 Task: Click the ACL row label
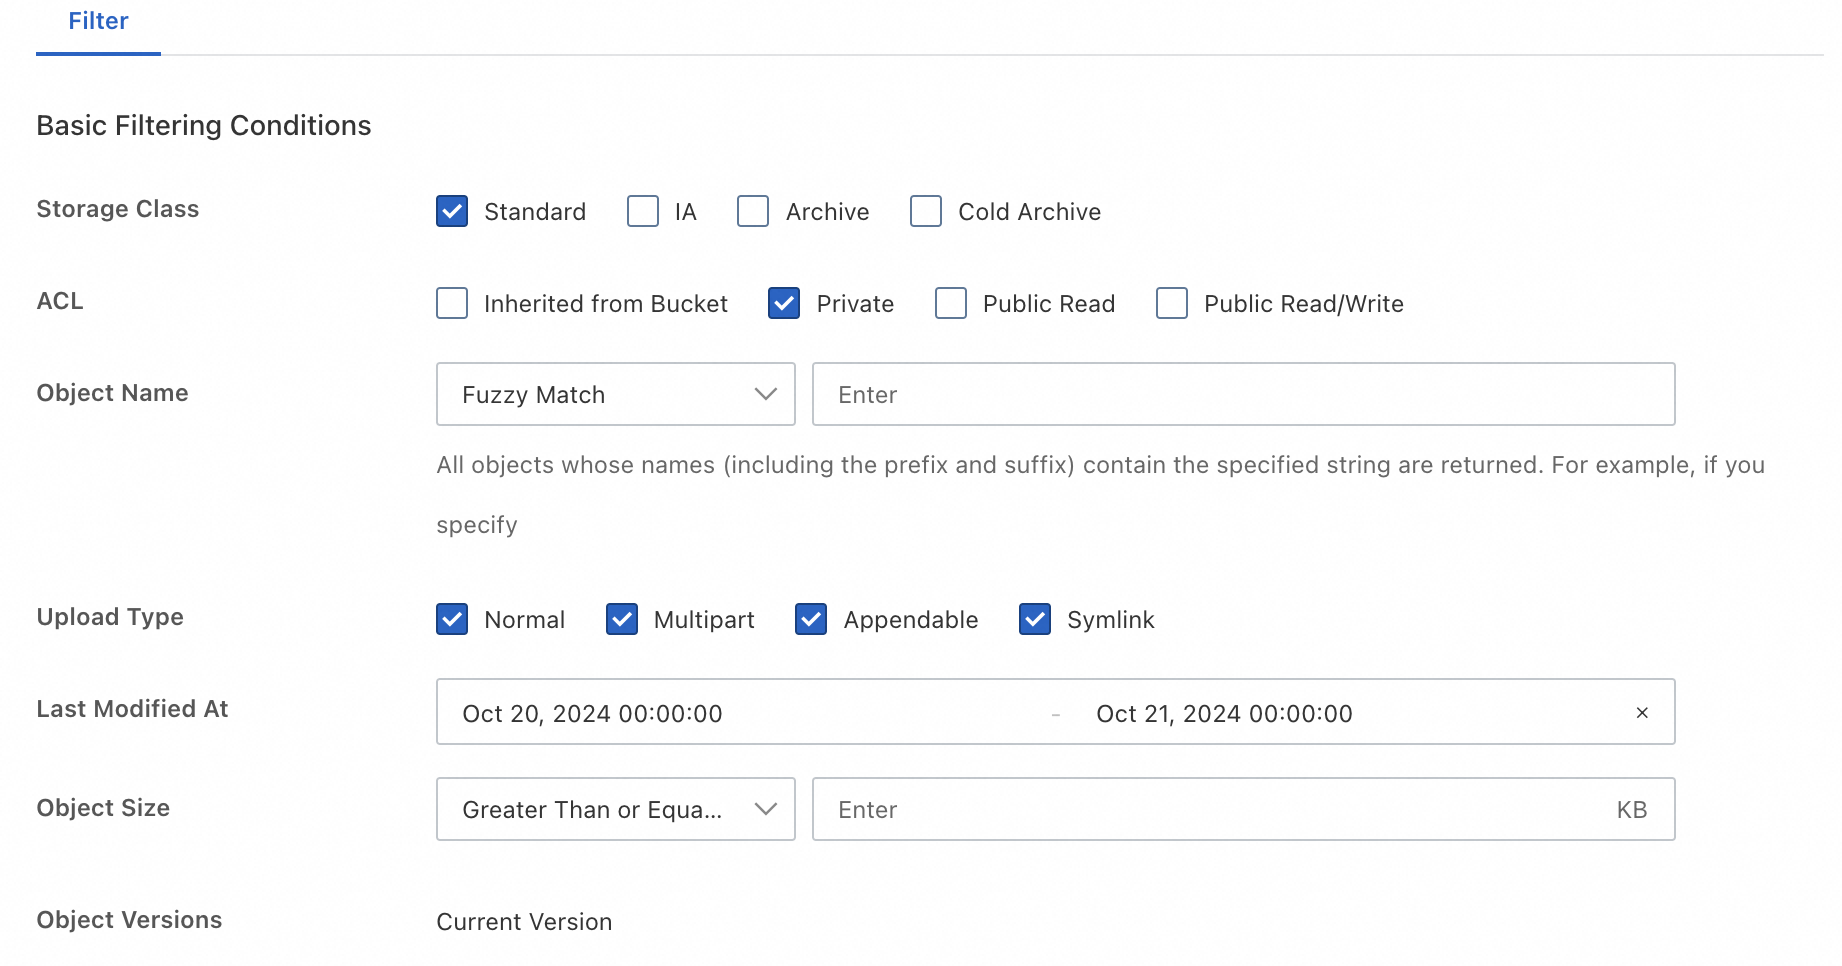[x=60, y=301]
